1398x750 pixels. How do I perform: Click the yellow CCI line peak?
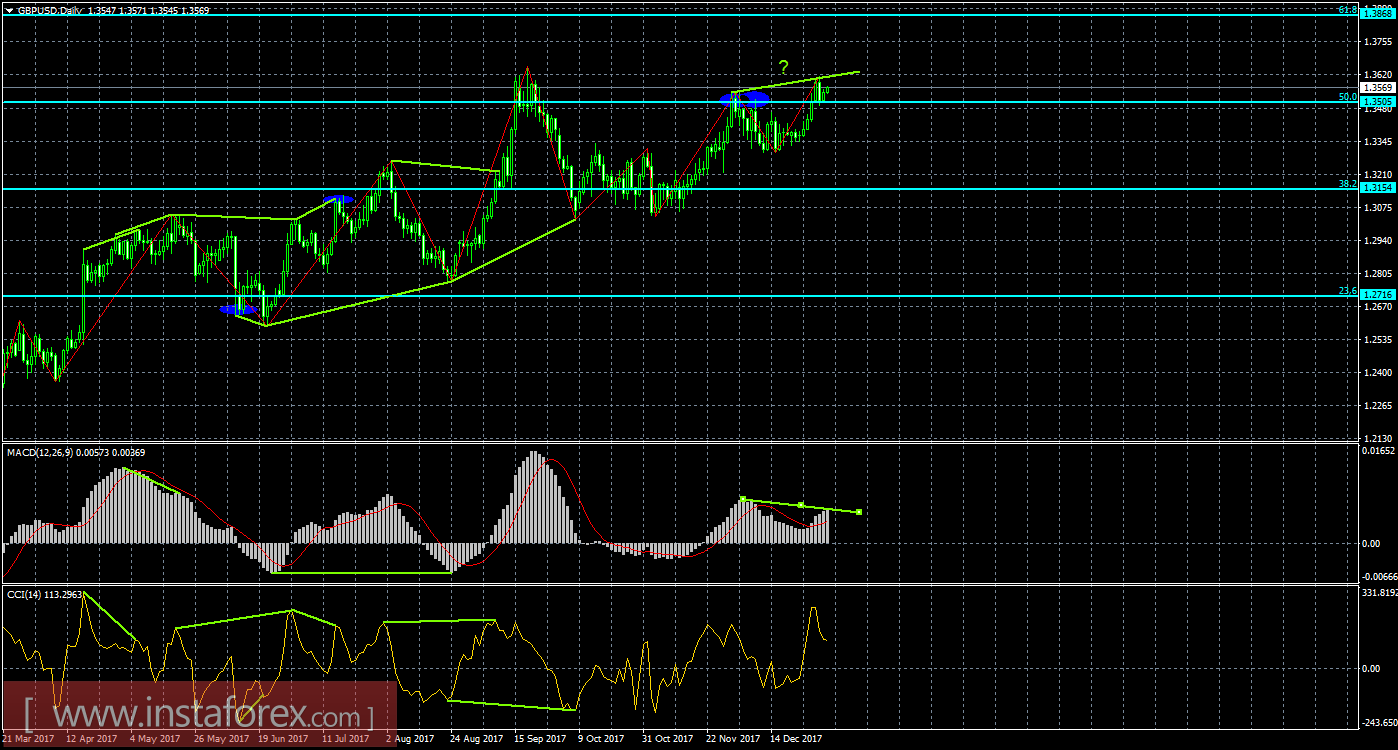click(86, 594)
